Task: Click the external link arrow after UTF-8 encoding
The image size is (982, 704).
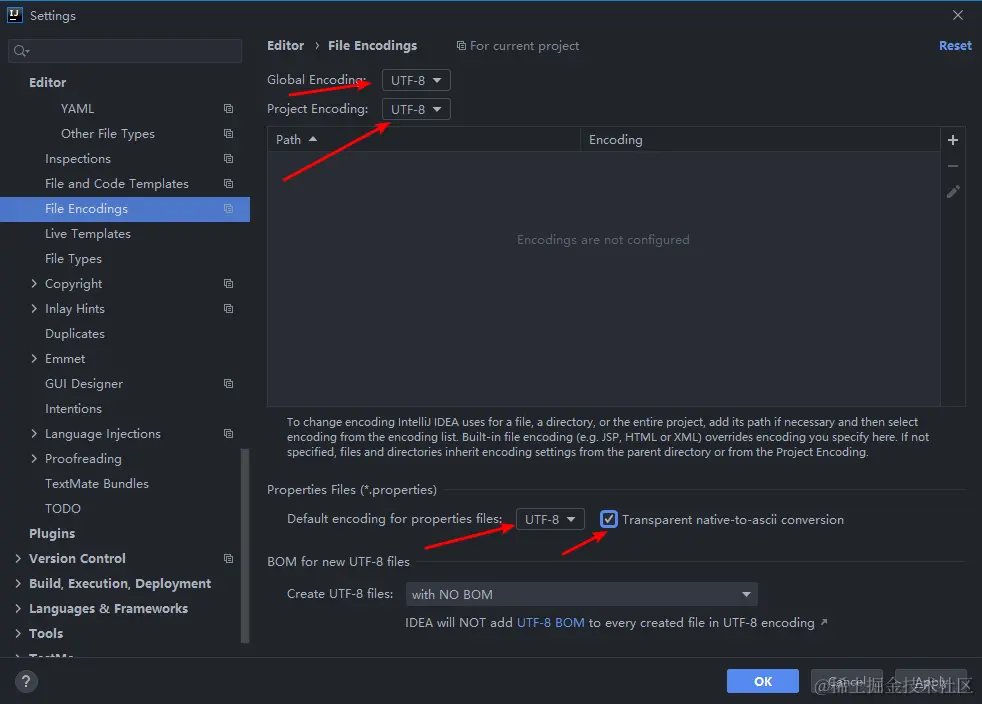Action: coord(824,622)
